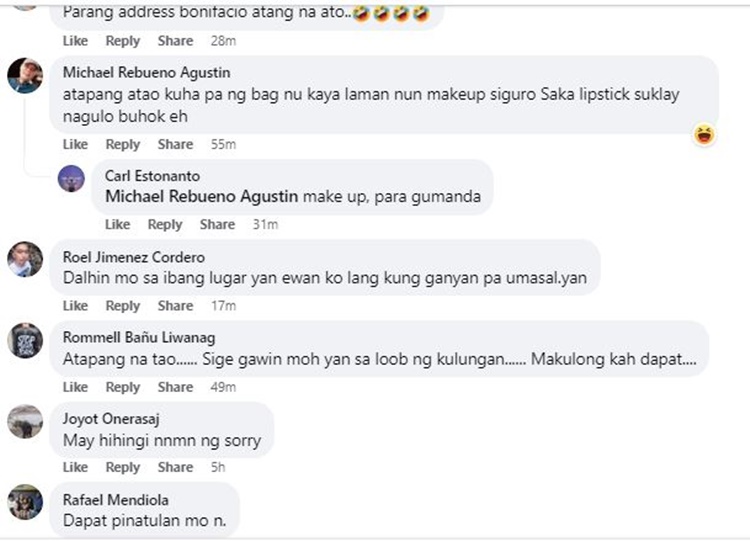This screenshot has height=541, width=750.
Task: Like Michael Rebueno Agustin's comment
Action: point(75,145)
